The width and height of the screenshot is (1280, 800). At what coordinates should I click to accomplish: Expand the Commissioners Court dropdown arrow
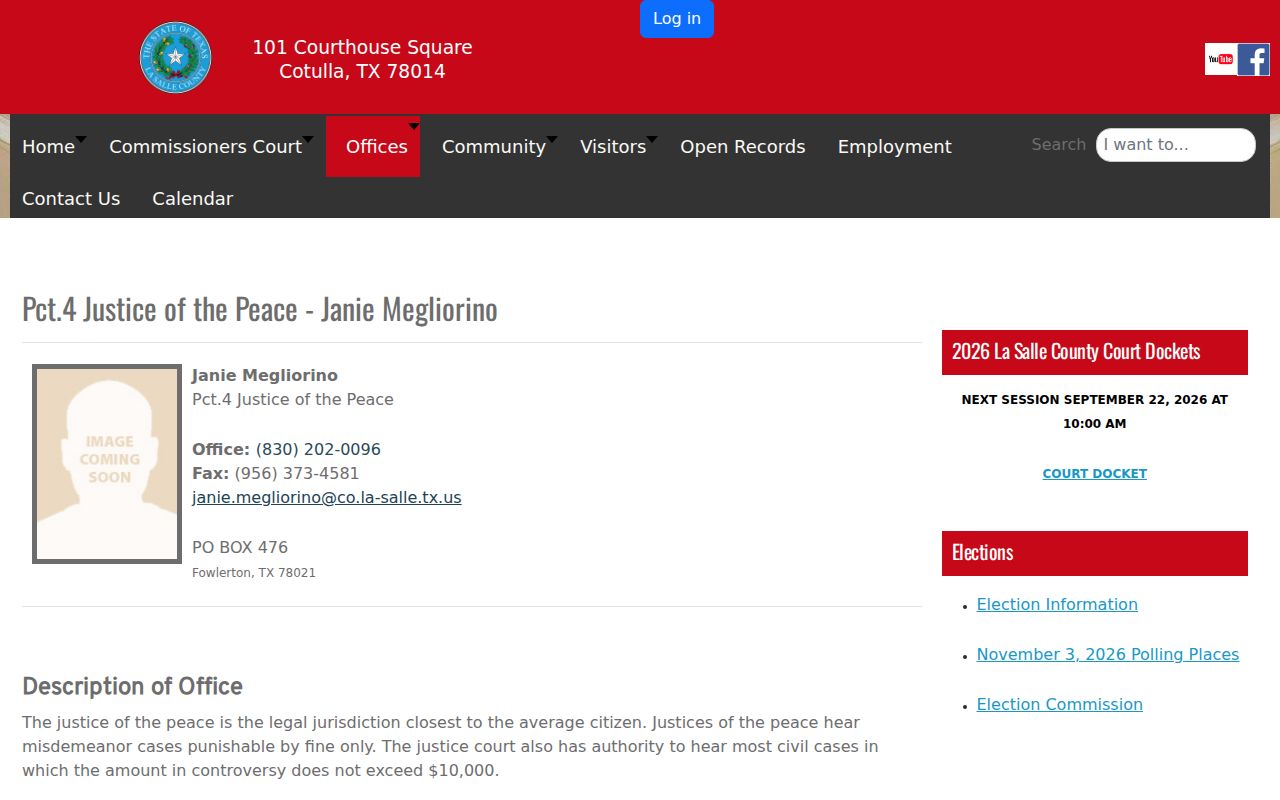pos(308,139)
